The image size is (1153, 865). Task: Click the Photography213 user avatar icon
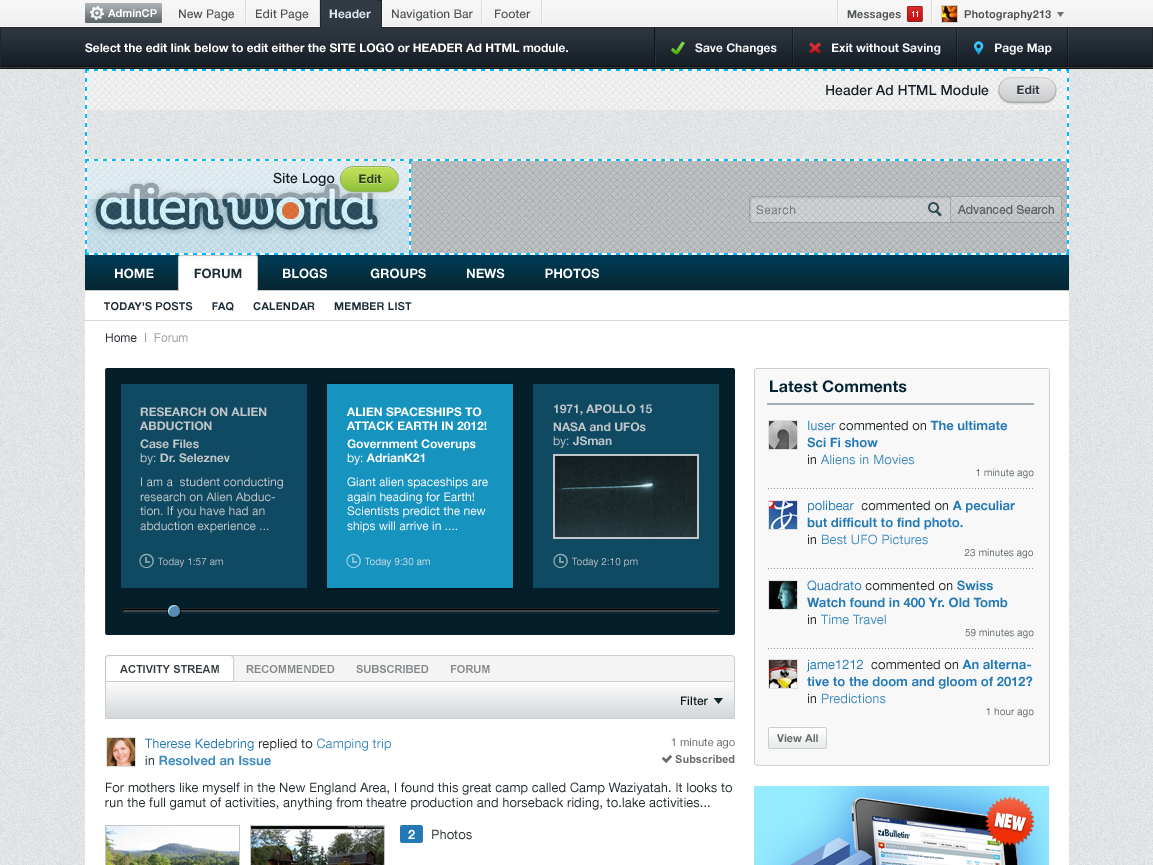(949, 14)
